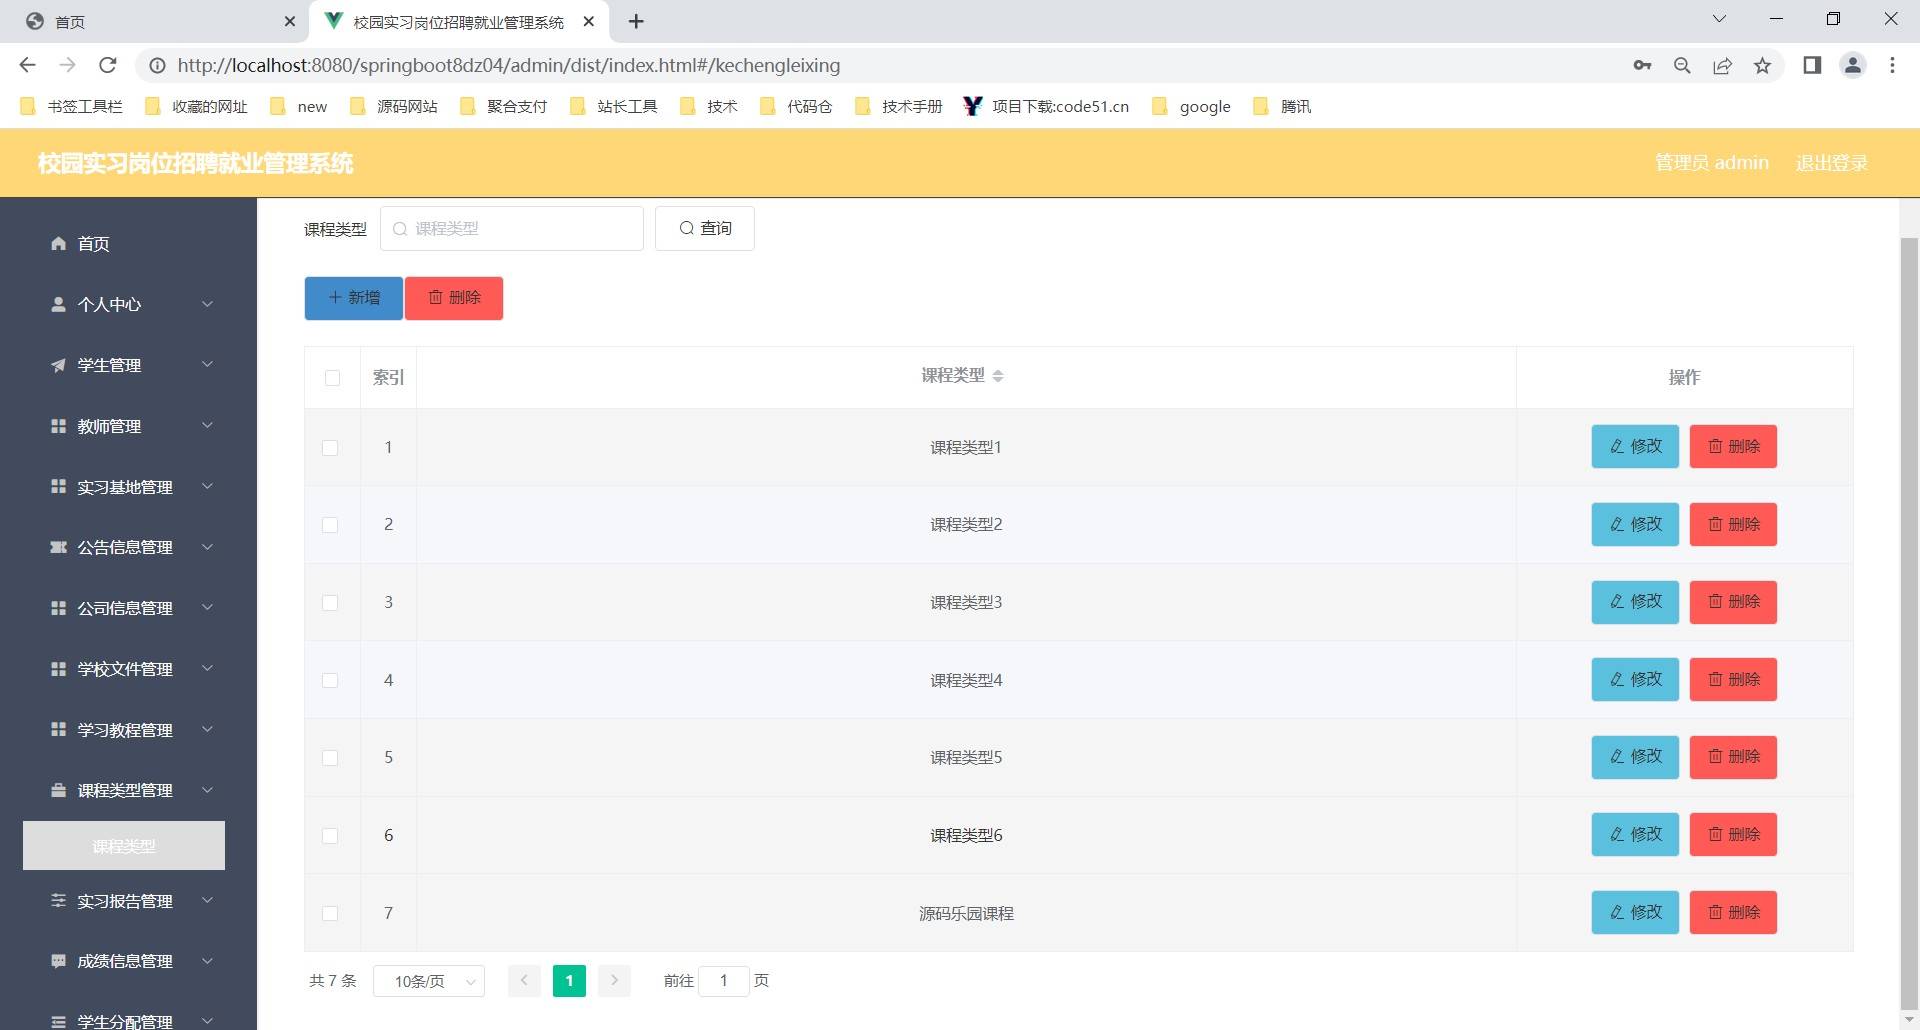Click inside the 课程类型 search input field
Viewport: 1920px width, 1030px height.
click(x=512, y=228)
